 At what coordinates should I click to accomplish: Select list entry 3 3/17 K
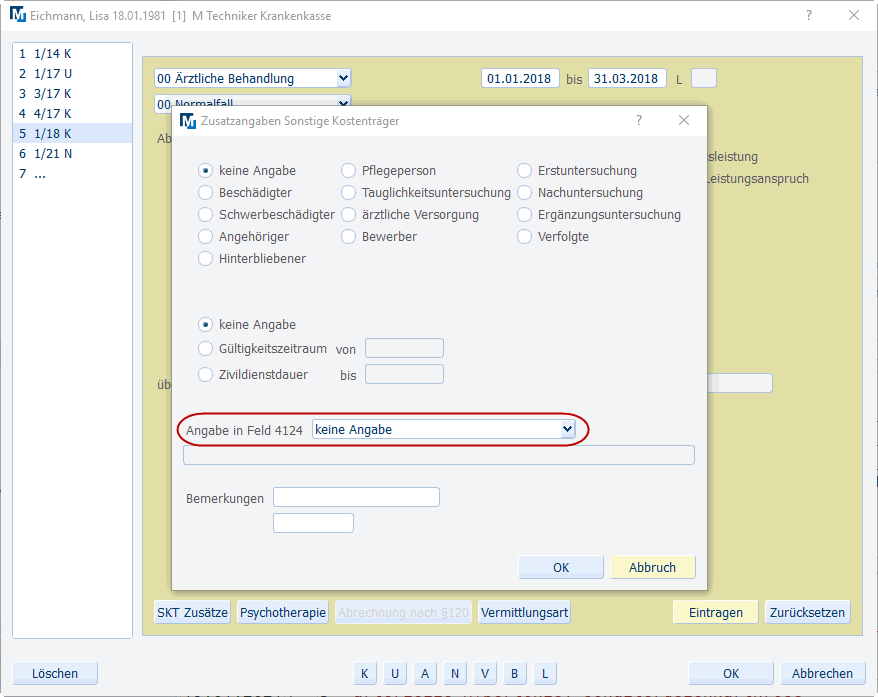[72, 93]
